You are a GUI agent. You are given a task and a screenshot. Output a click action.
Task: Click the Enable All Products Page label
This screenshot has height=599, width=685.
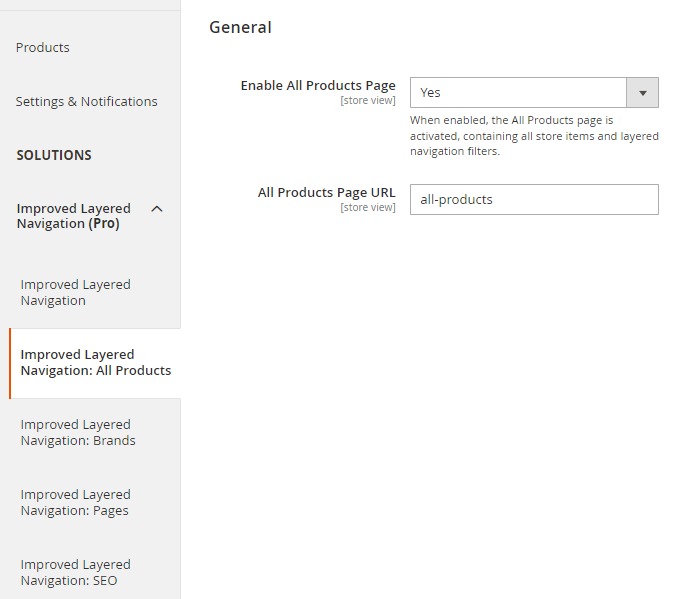pos(318,85)
